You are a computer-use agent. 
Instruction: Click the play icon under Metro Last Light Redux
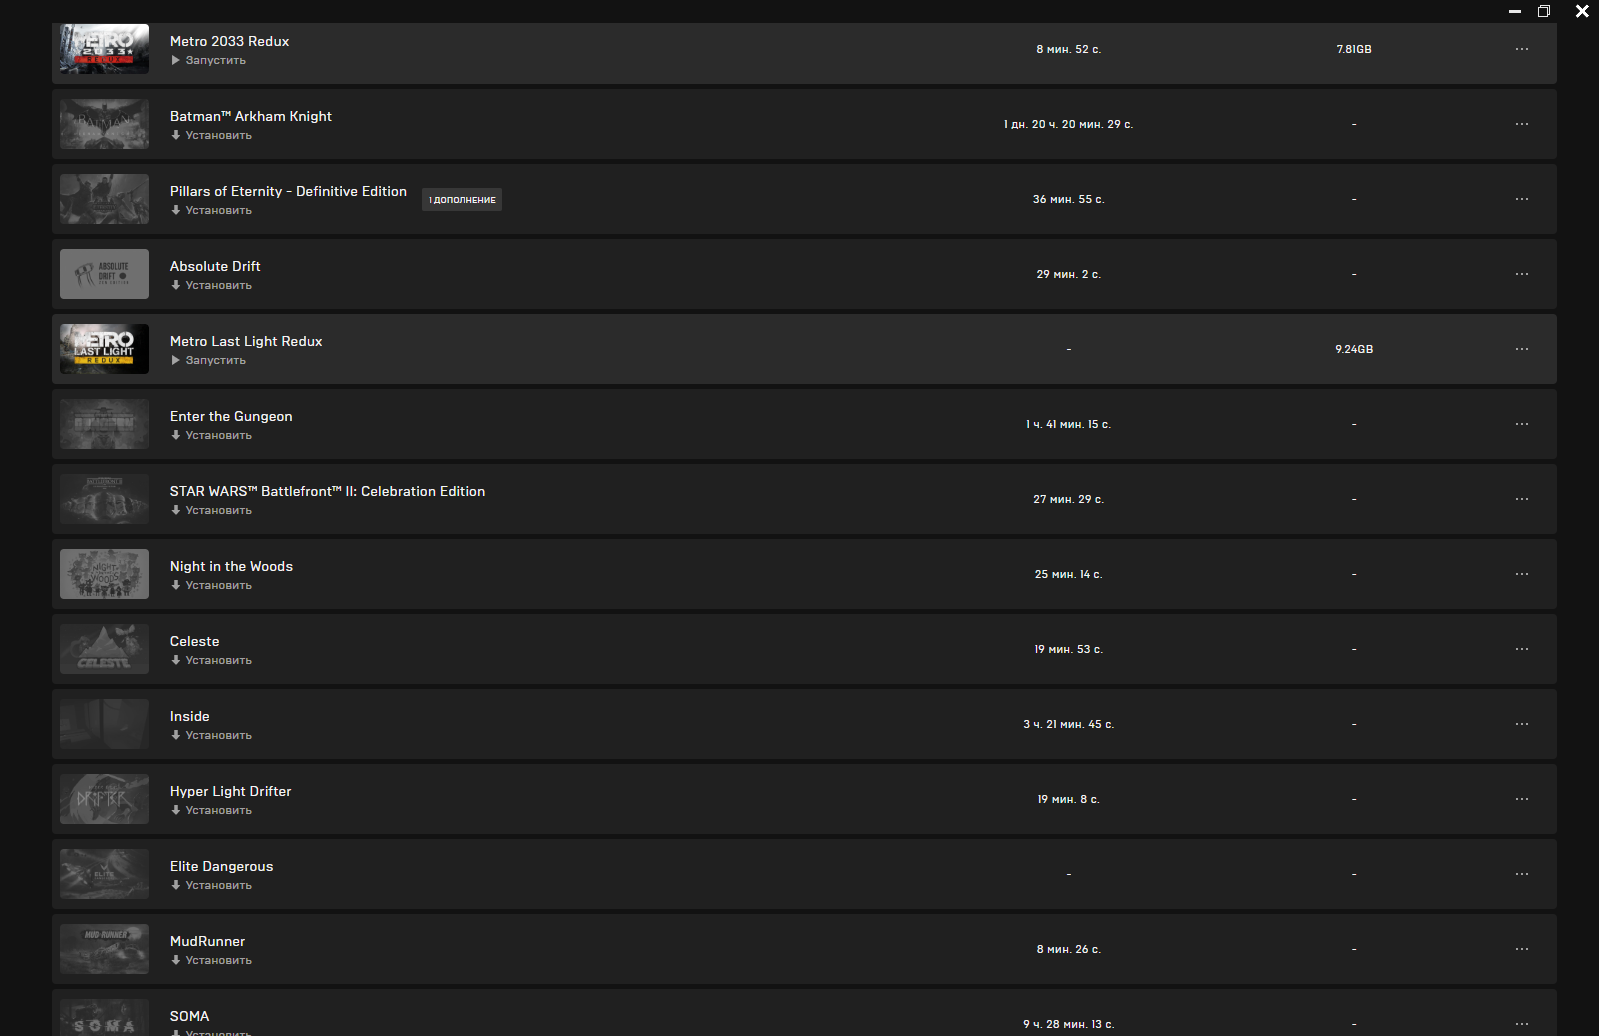[176, 360]
